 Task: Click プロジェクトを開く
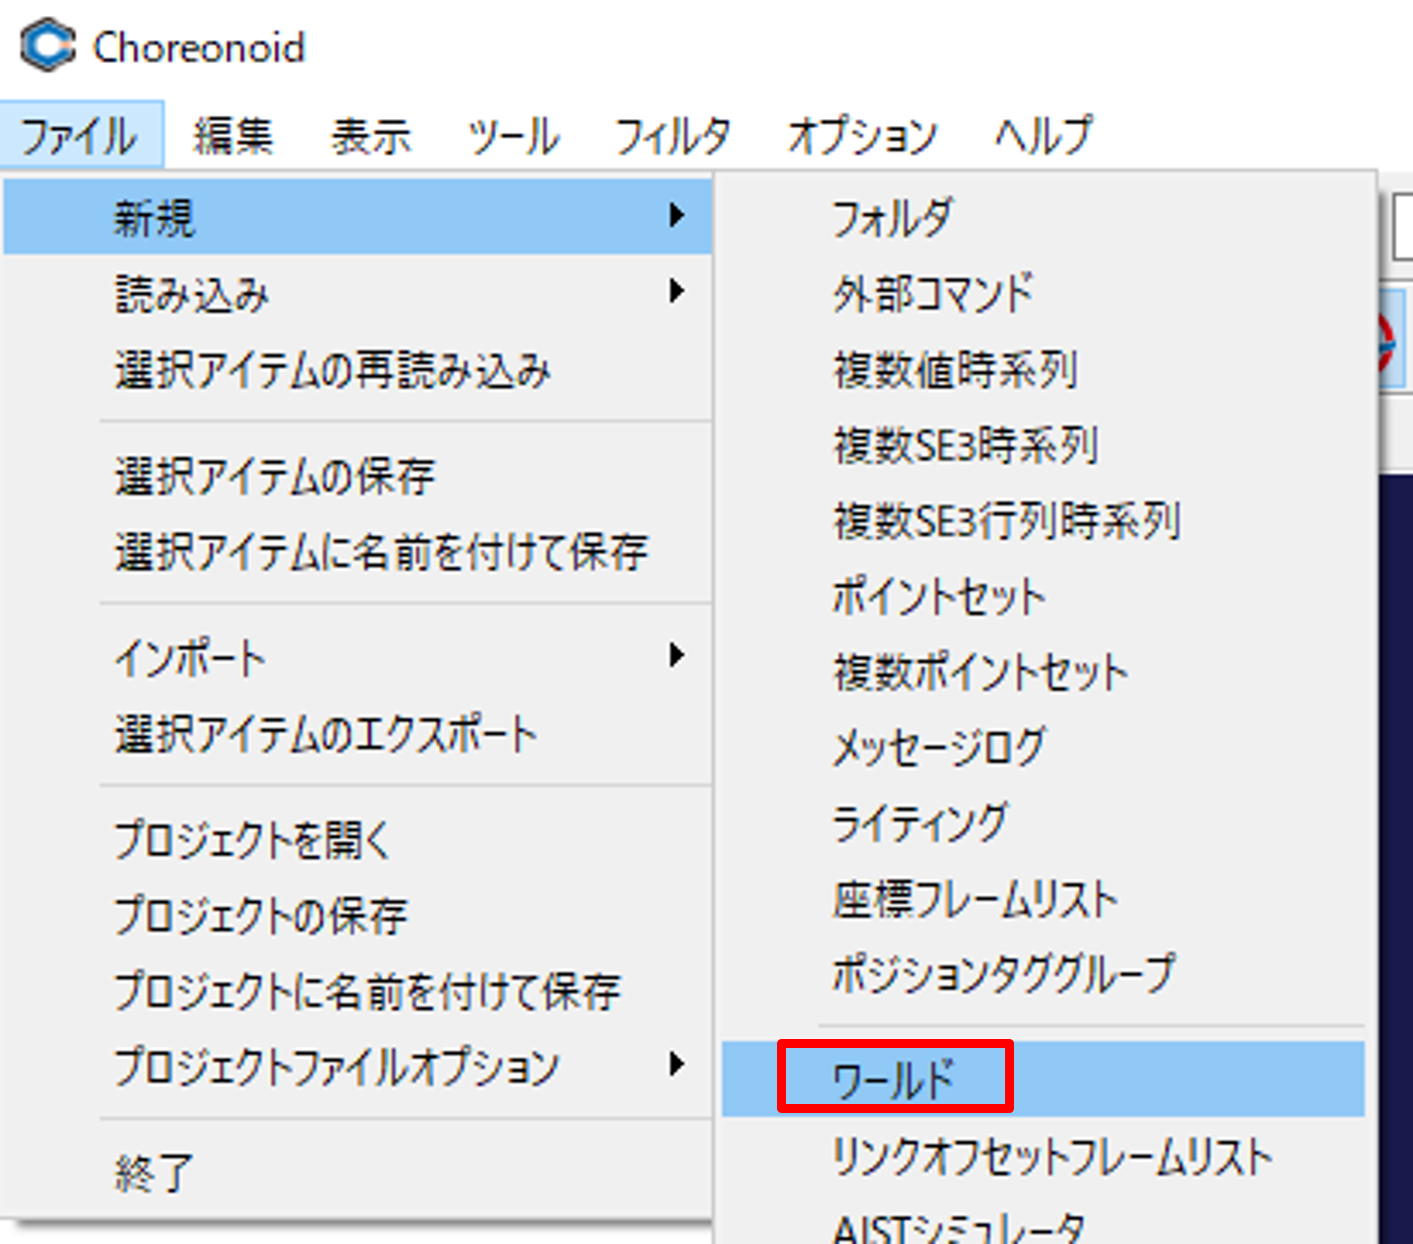pos(252,840)
